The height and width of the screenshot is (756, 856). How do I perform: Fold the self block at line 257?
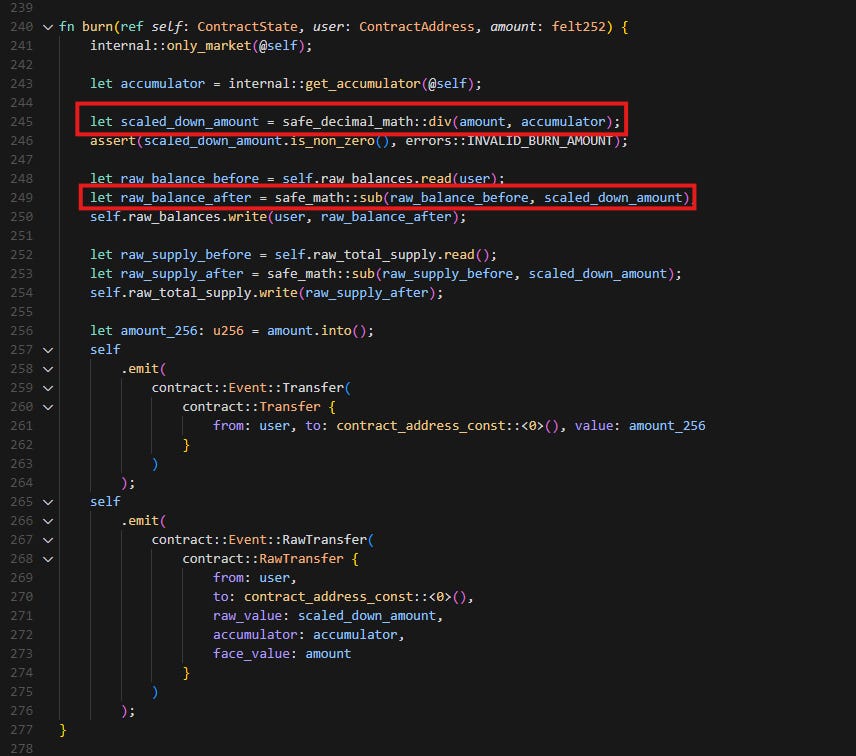tap(48, 350)
